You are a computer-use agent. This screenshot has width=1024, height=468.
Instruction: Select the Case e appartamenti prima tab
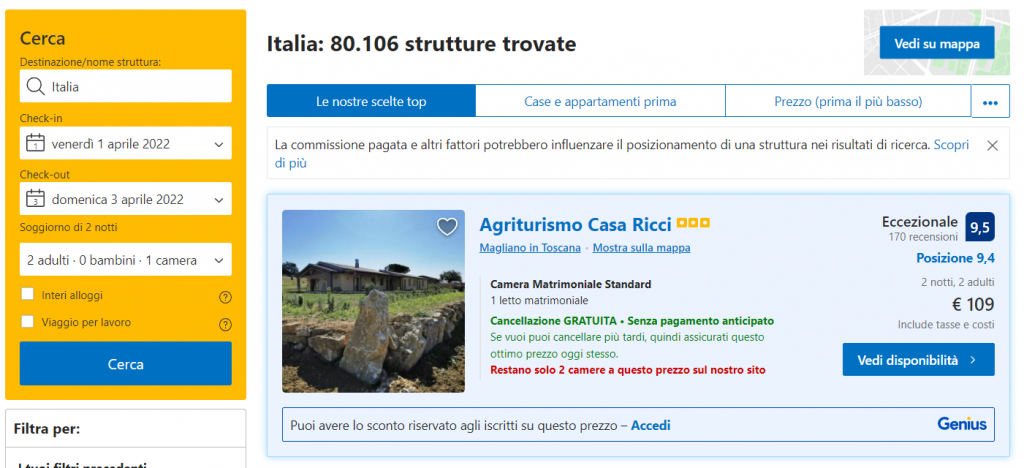coord(600,101)
